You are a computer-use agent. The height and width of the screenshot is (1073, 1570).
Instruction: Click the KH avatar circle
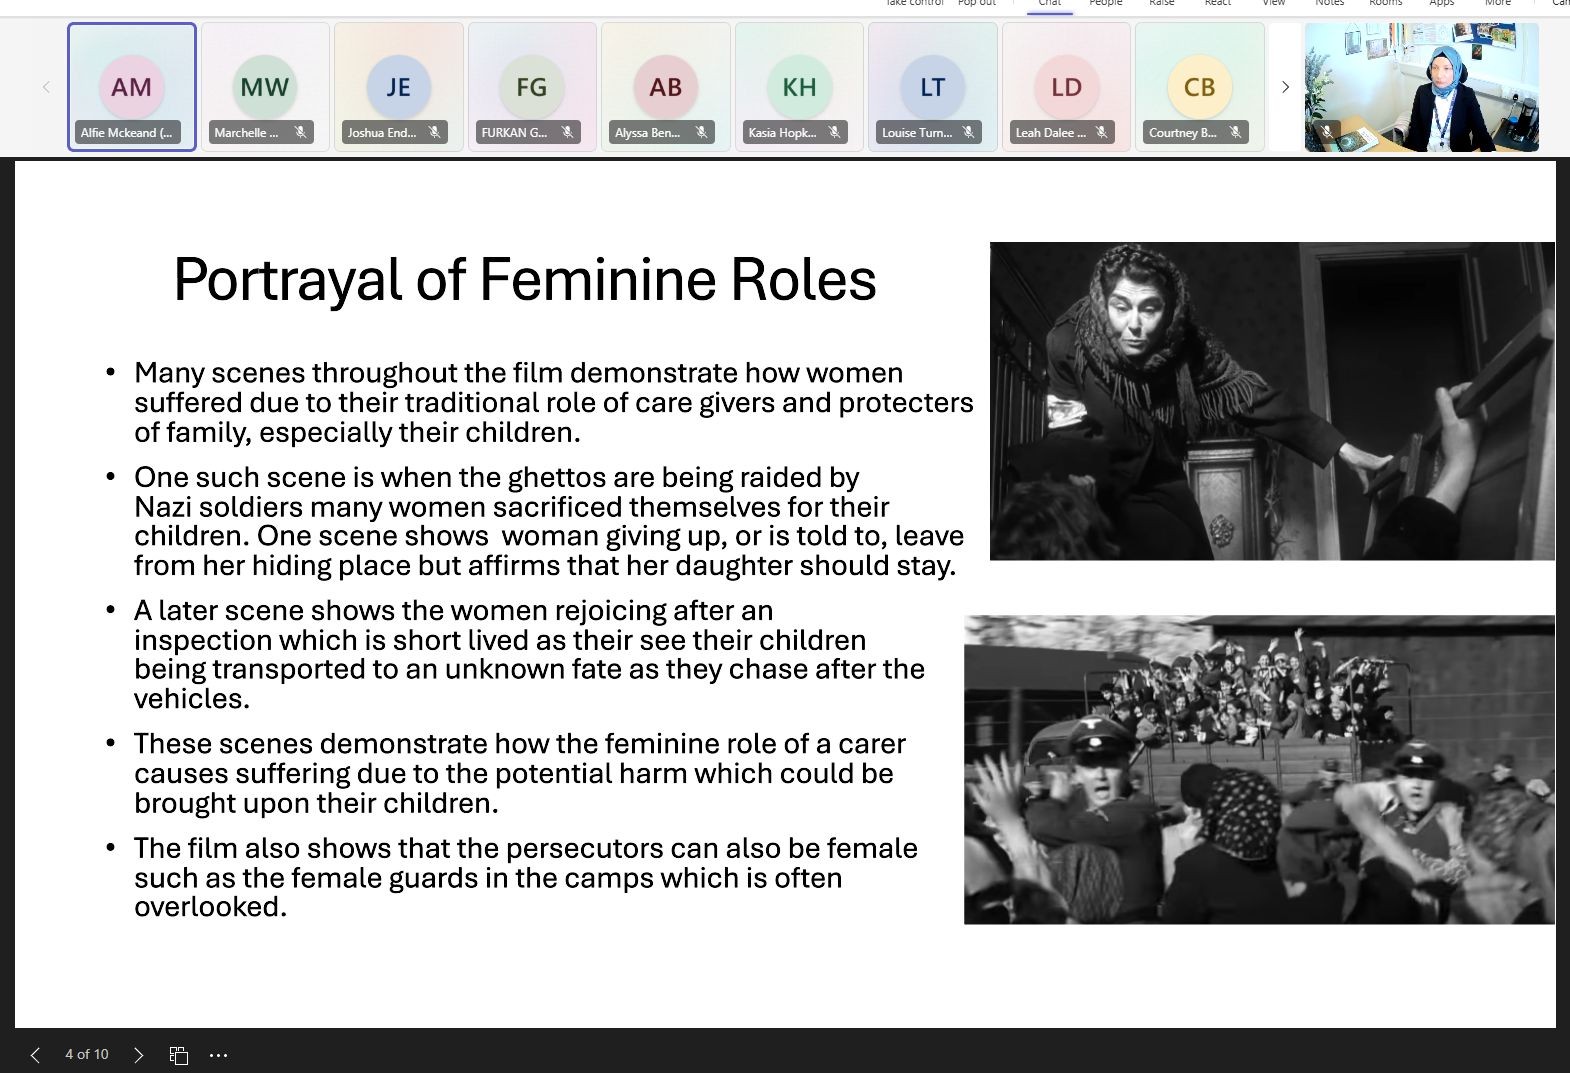pos(799,87)
